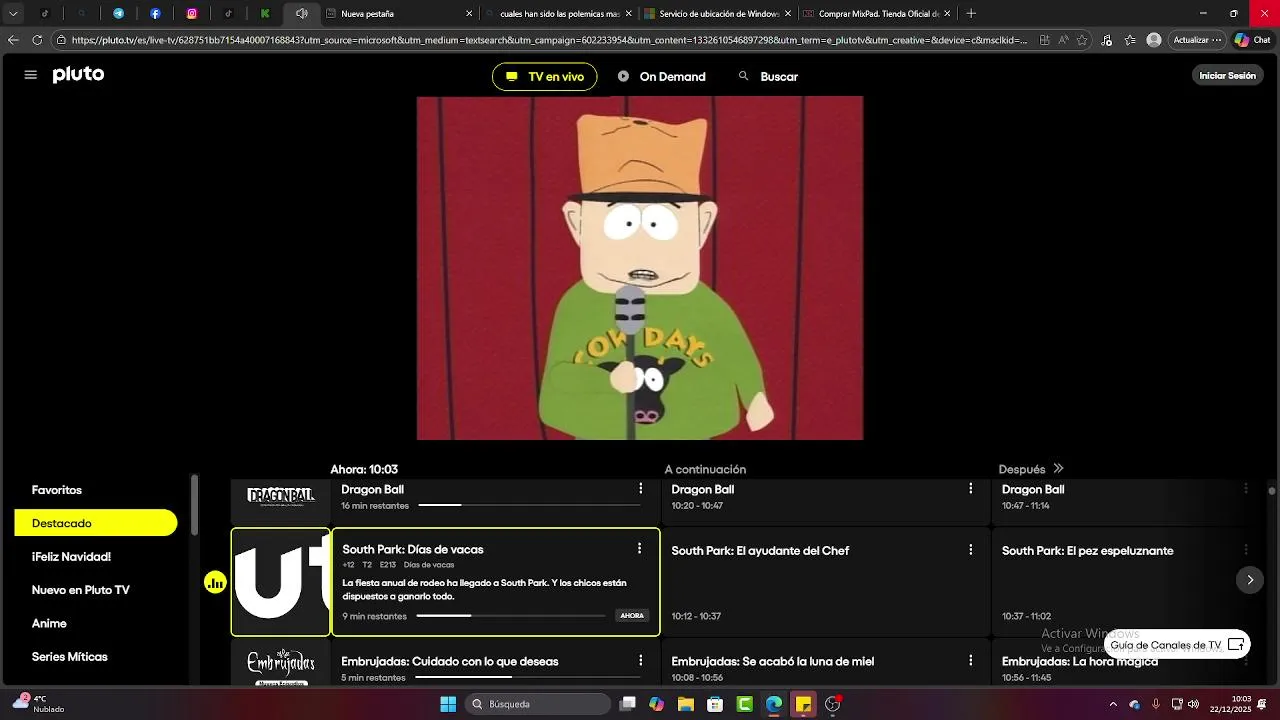1280x720 pixels.
Task: Open options for Embrujadas: Cuidado con lo que deseas
Action: coord(640,661)
